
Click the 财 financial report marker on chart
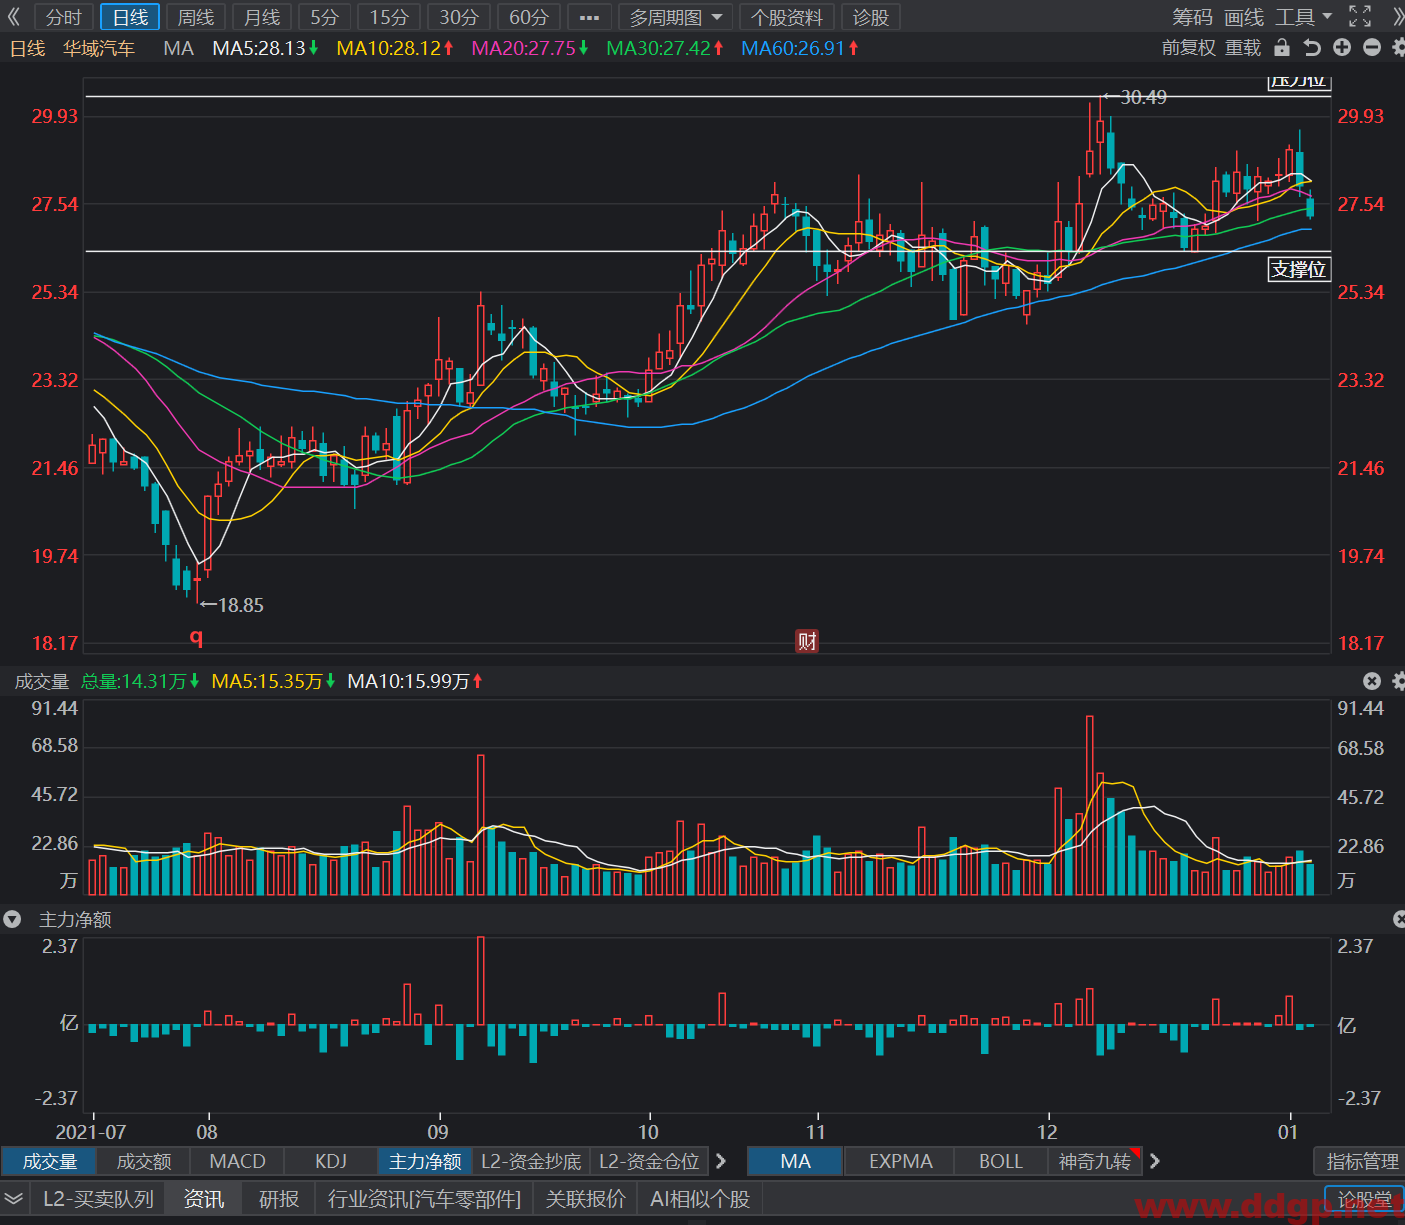(x=807, y=641)
